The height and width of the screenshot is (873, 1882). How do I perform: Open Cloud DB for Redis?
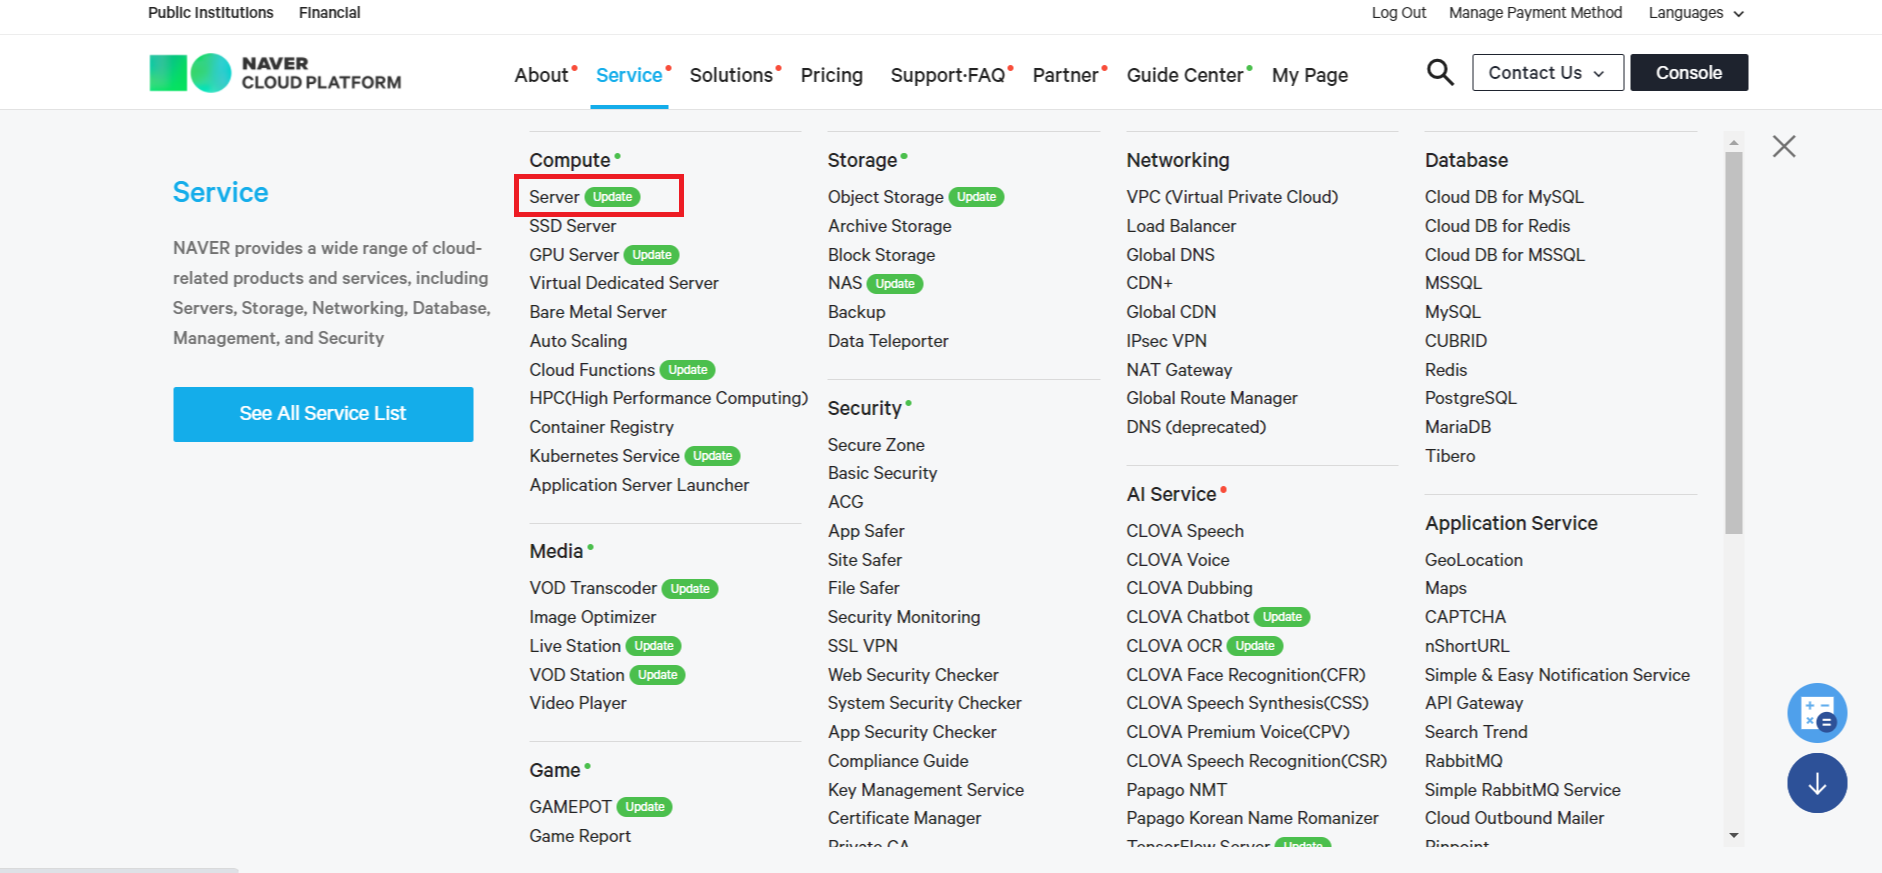point(1497,226)
